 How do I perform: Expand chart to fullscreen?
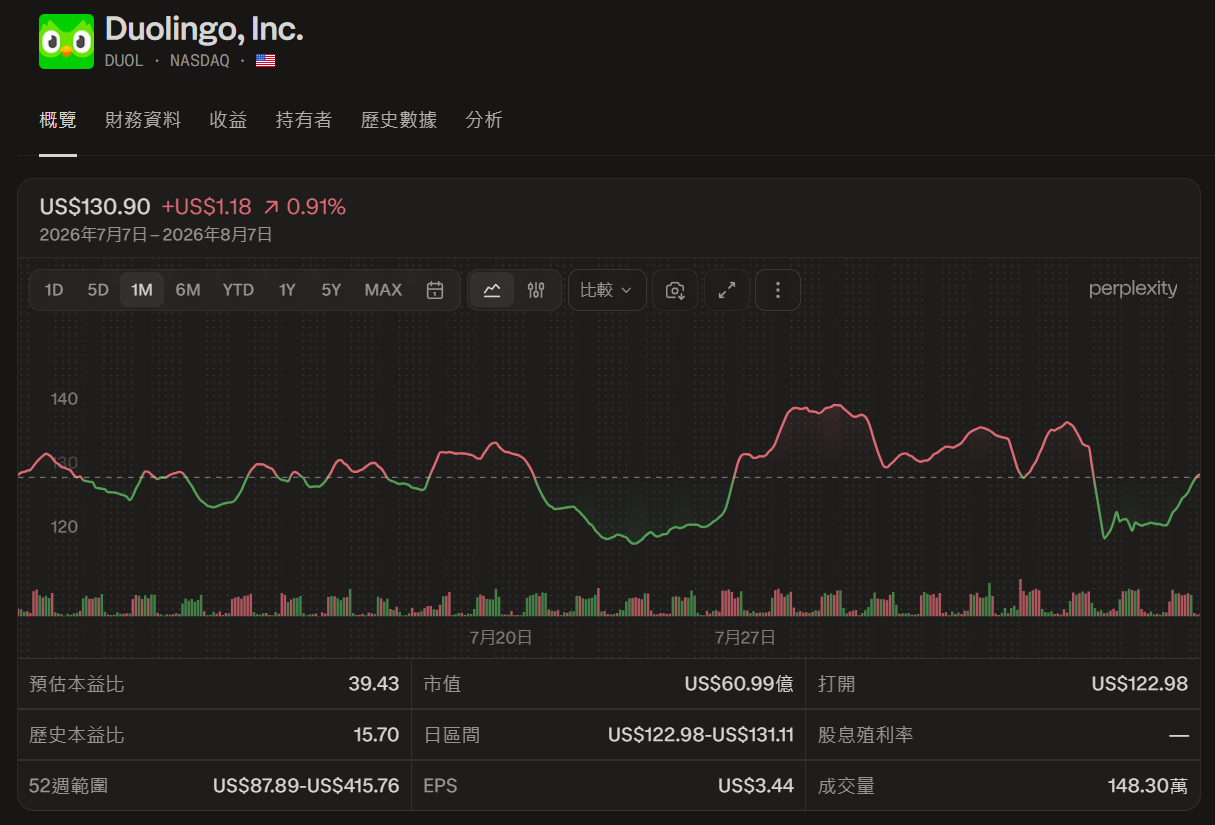click(x=727, y=290)
